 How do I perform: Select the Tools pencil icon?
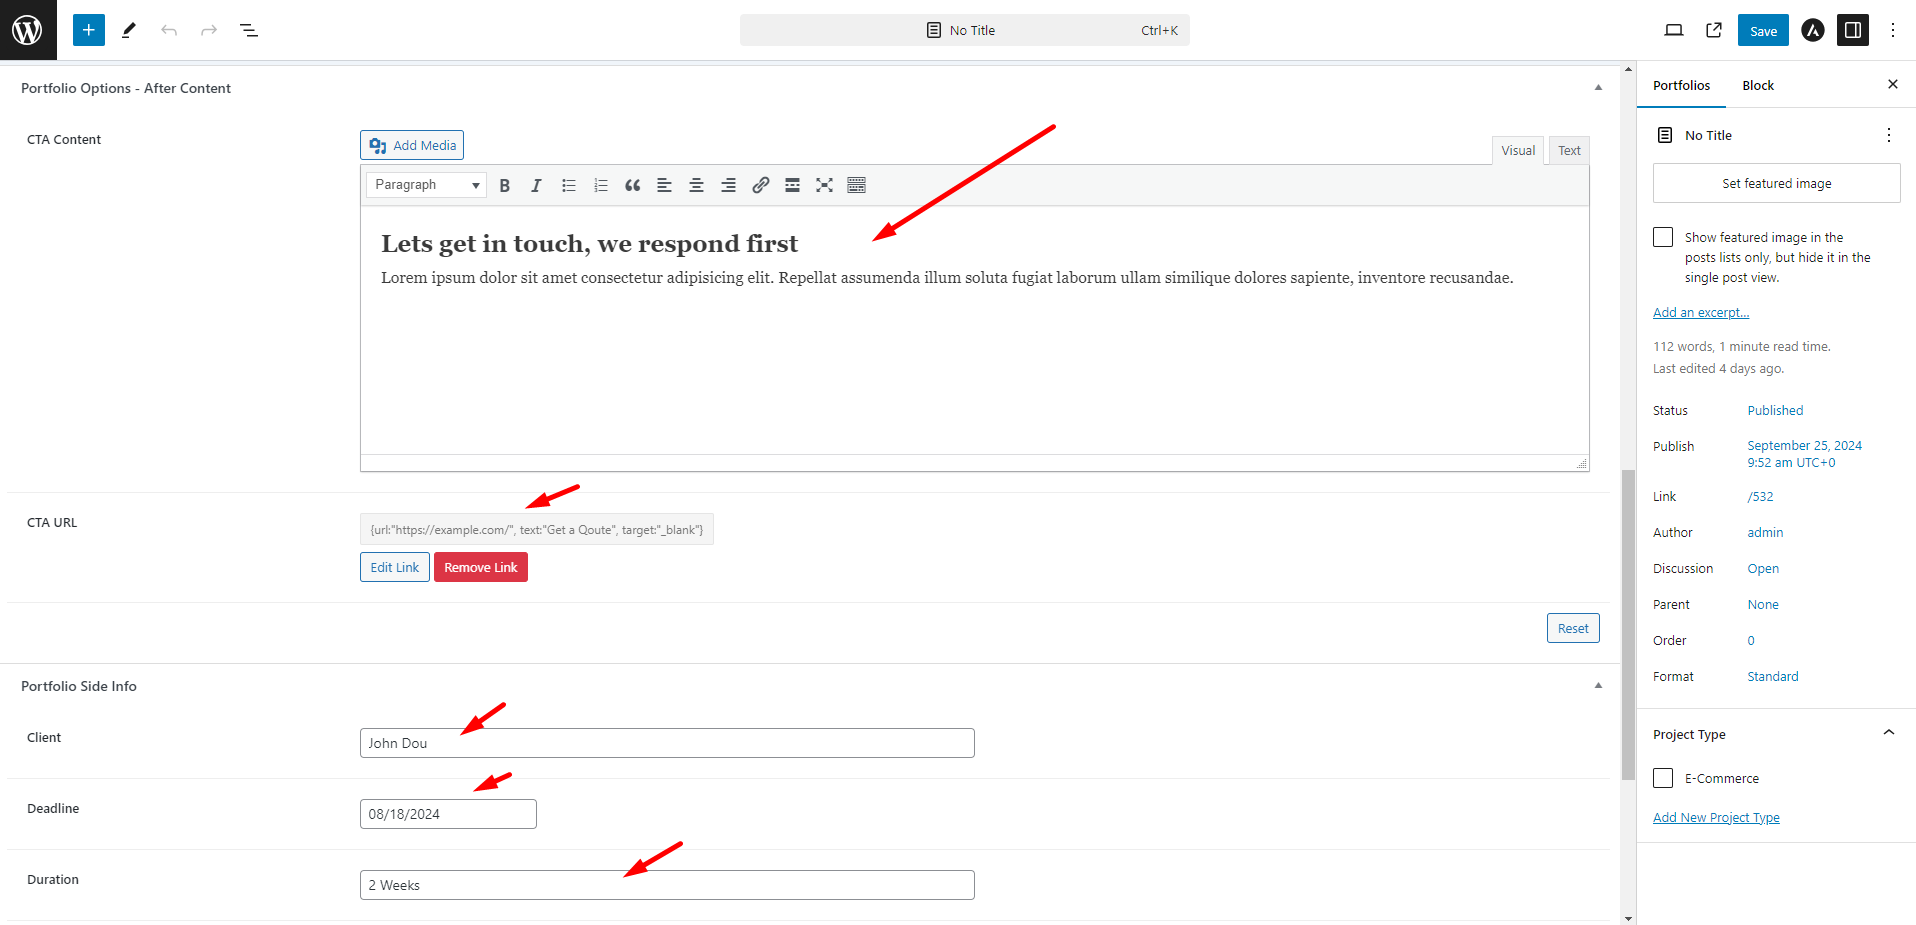[x=129, y=30]
